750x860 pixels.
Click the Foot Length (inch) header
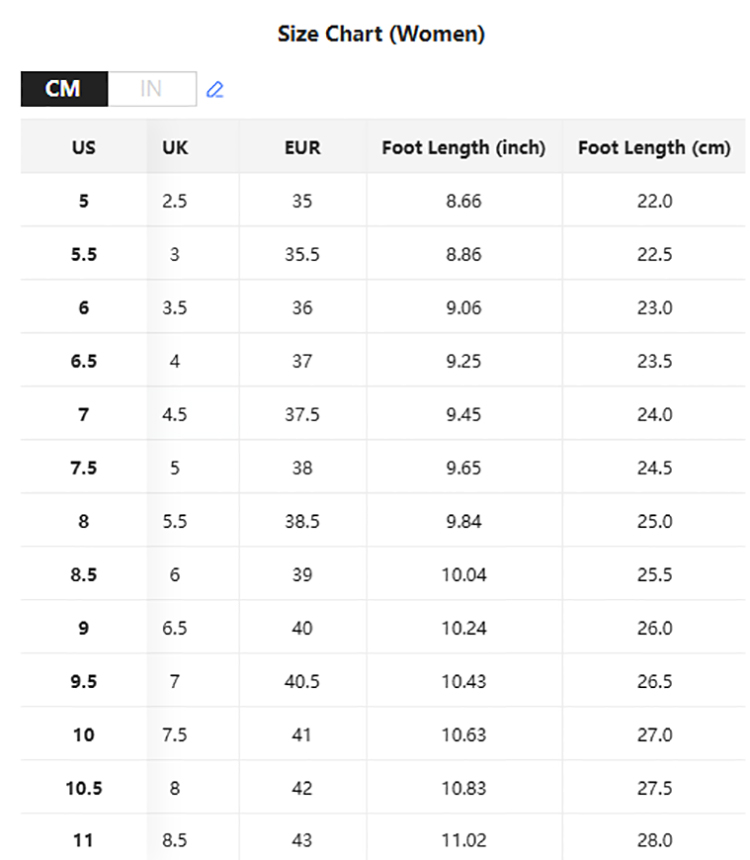coord(464,148)
